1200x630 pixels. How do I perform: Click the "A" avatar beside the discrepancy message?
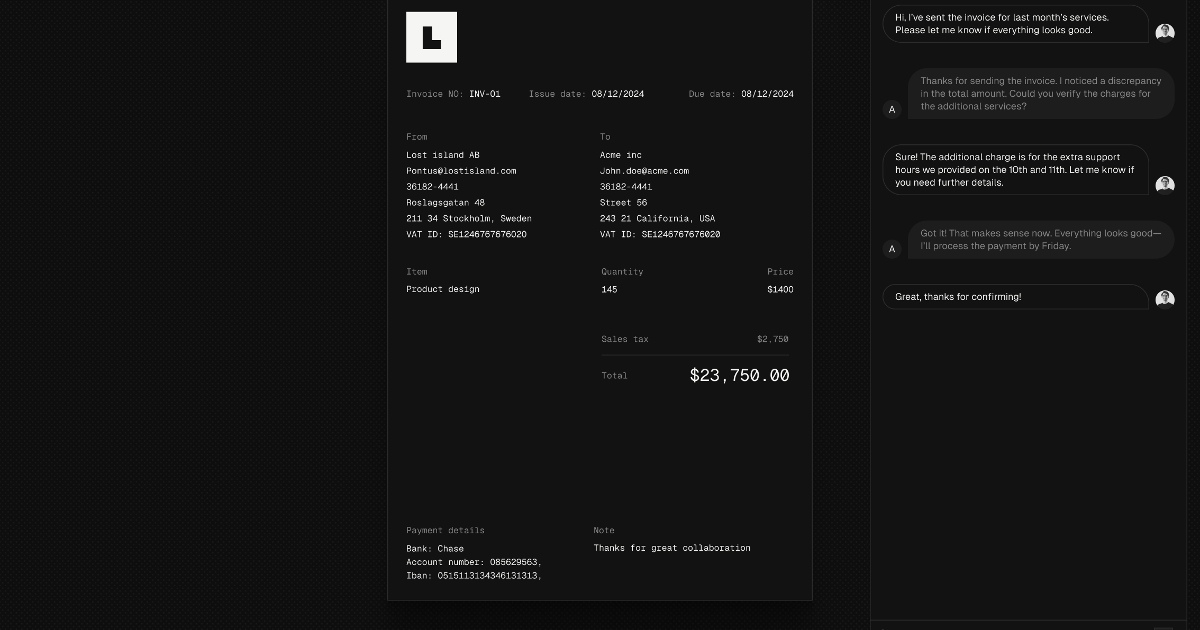click(892, 109)
